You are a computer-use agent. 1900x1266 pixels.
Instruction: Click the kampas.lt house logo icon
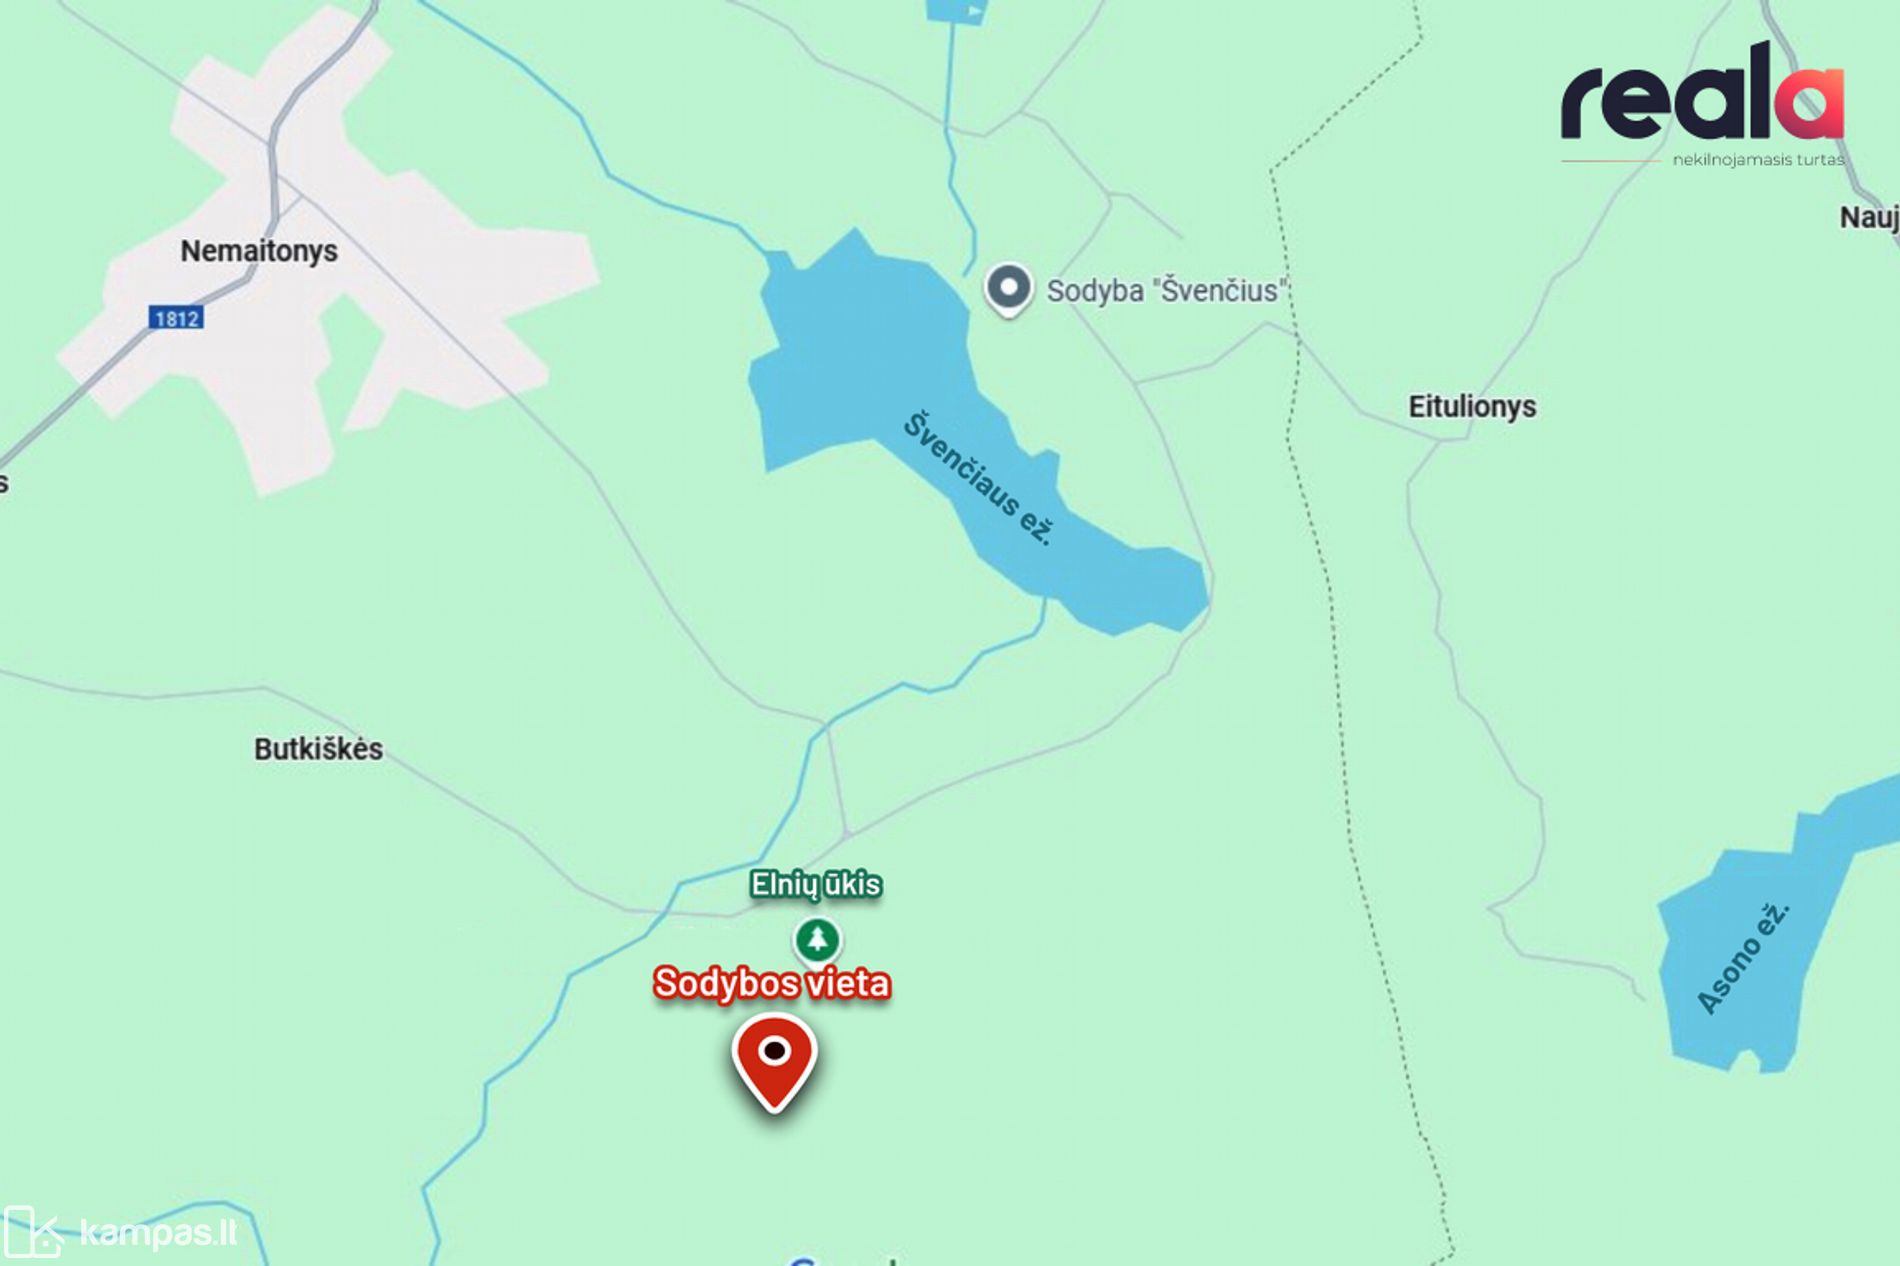(x=32, y=1231)
